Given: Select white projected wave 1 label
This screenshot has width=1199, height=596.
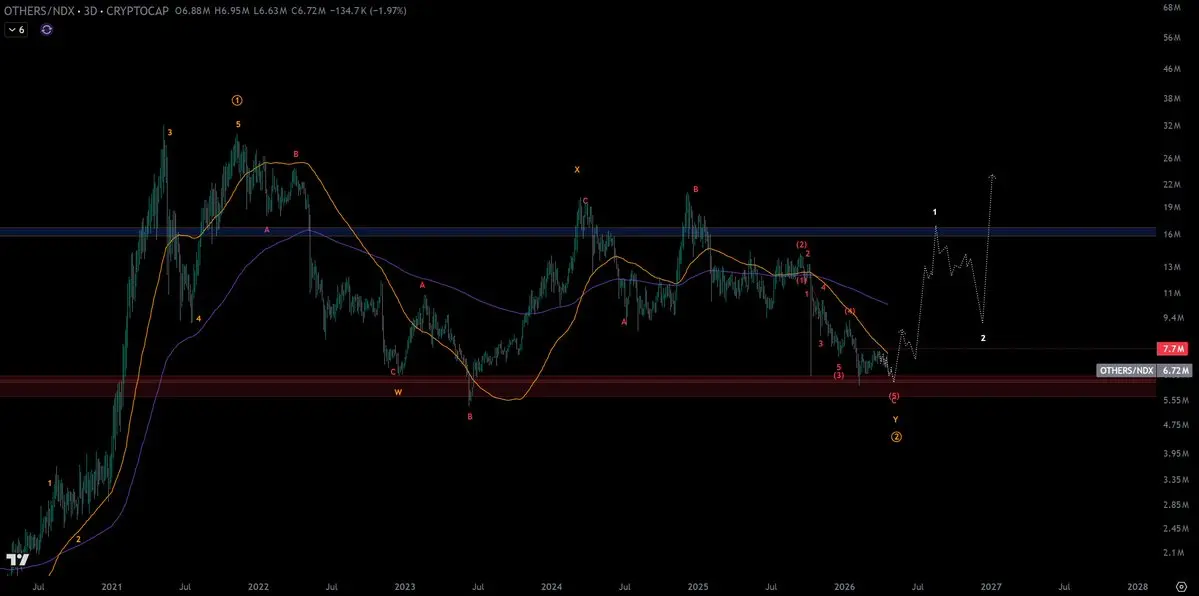Looking at the screenshot, I should coord(934,211).
